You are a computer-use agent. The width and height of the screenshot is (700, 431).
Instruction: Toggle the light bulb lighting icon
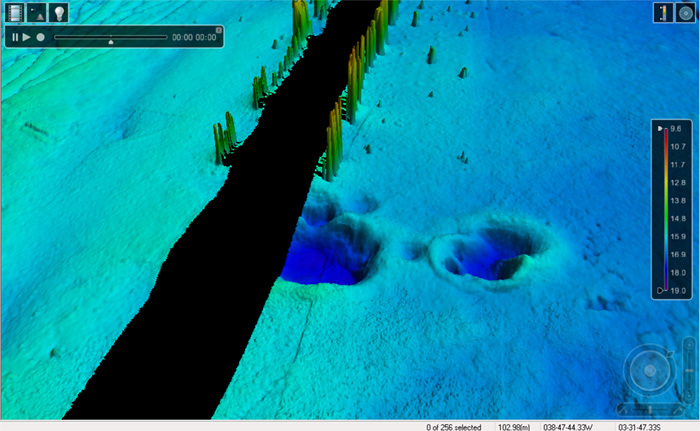pyautogui.click(x=59, y=13)
